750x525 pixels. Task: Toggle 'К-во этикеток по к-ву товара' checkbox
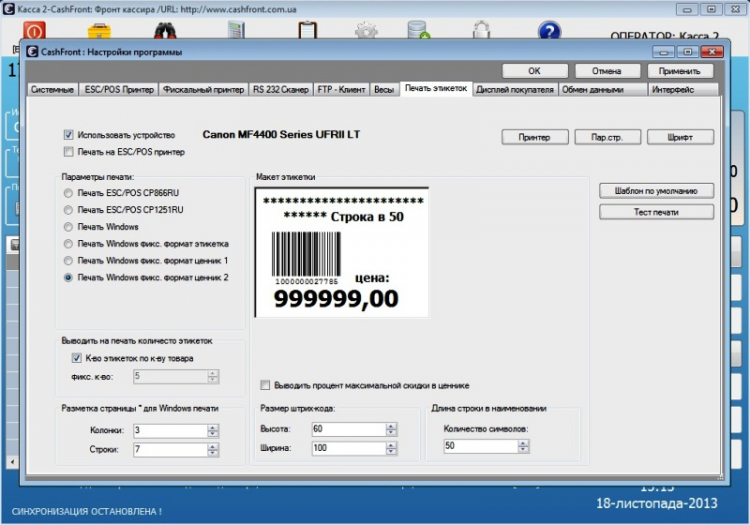[x=77, y=358]
